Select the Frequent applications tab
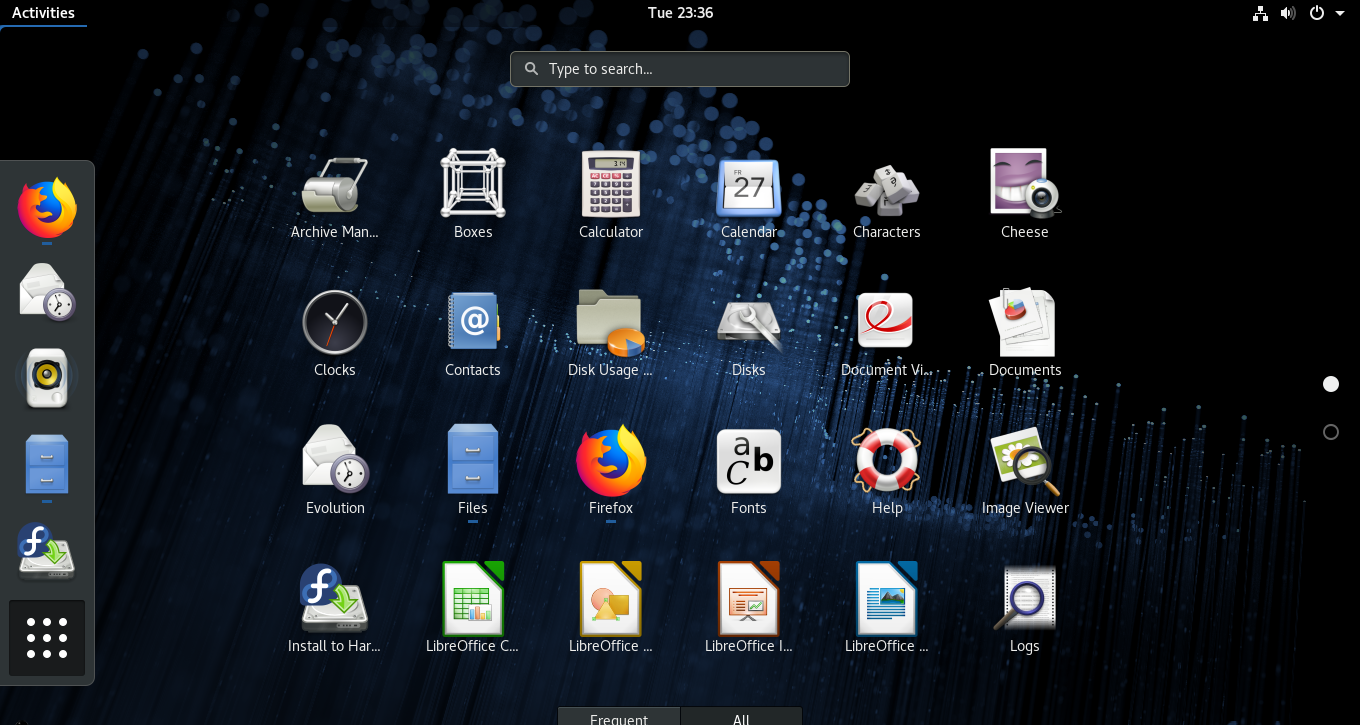Image resolution: width=1360 pixels, height=725 pixels. [x=619, y=717]
